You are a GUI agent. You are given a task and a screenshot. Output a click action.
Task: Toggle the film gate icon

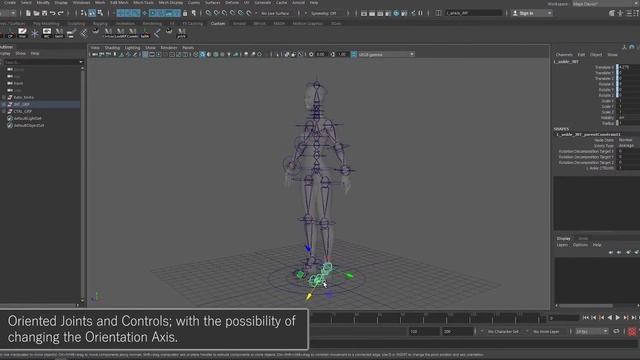[x=152, y=54]
